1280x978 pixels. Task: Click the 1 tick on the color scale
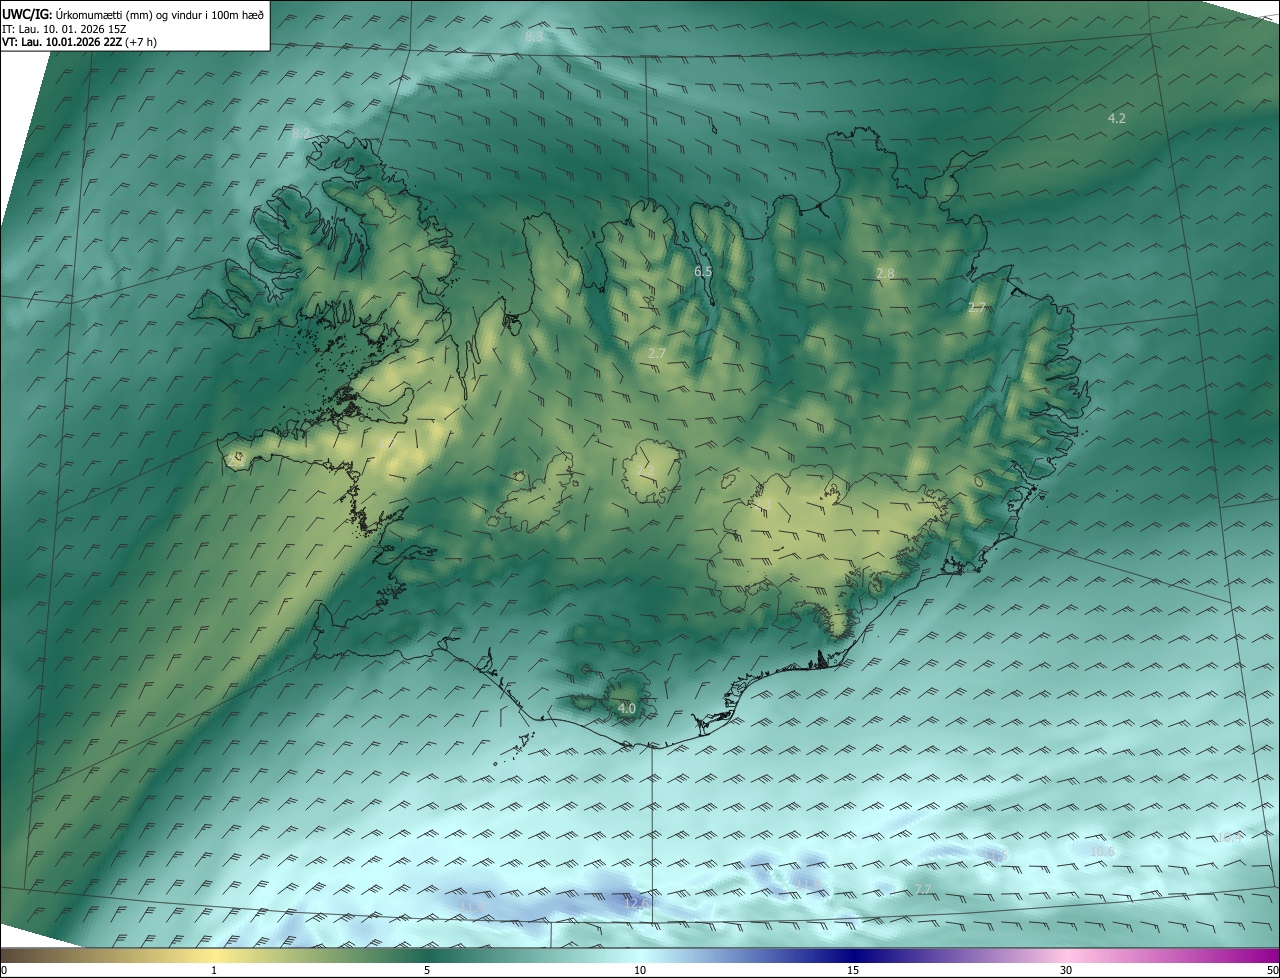[x=214, y=970]
